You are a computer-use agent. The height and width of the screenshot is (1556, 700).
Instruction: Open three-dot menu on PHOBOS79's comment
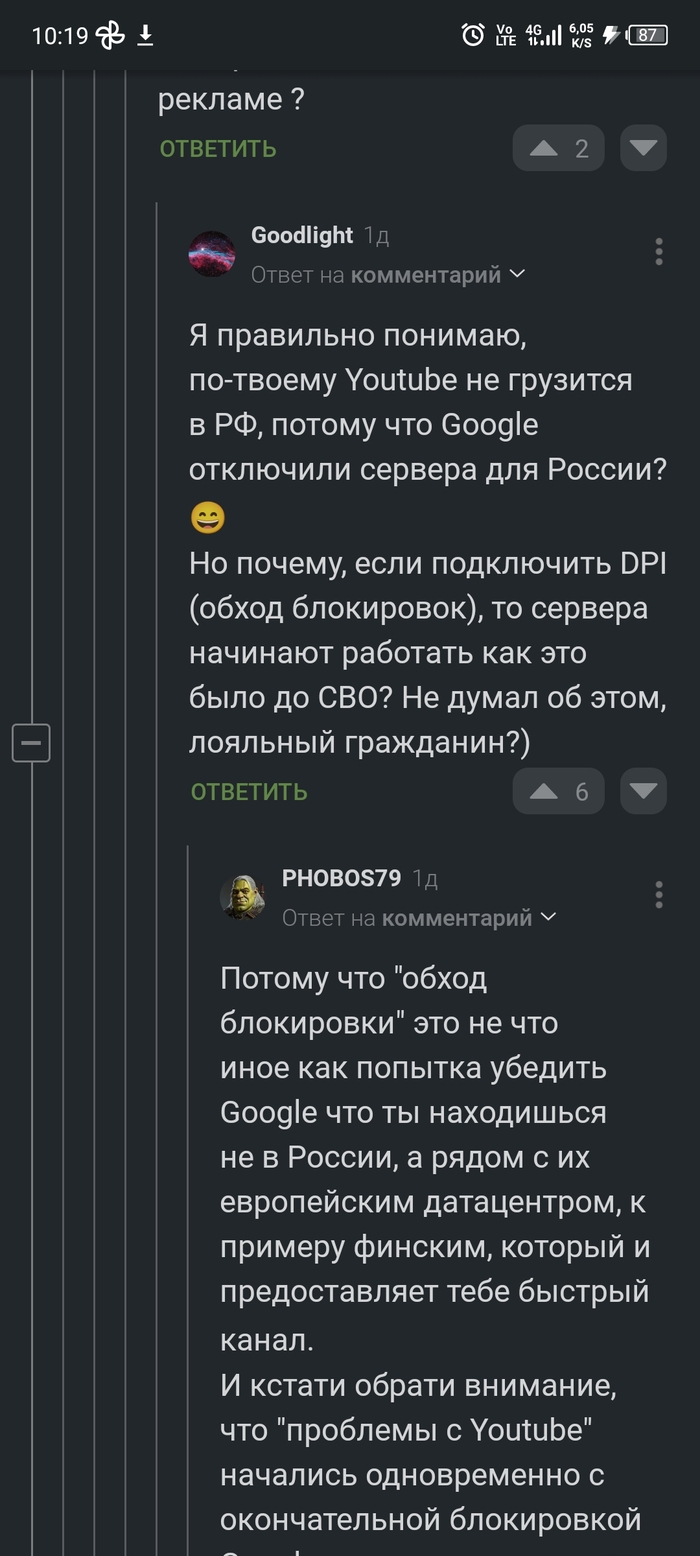658,895
